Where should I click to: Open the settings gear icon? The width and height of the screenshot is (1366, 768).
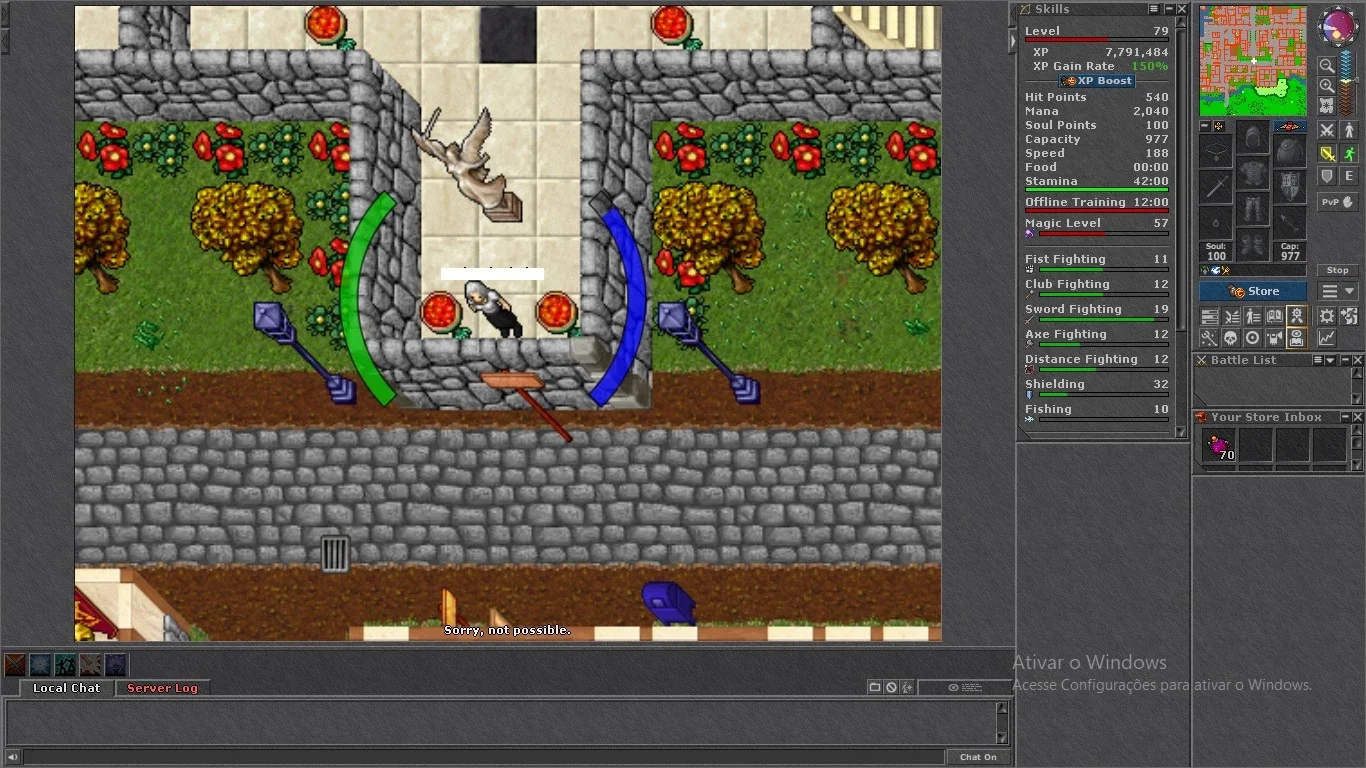(1326, 315)
